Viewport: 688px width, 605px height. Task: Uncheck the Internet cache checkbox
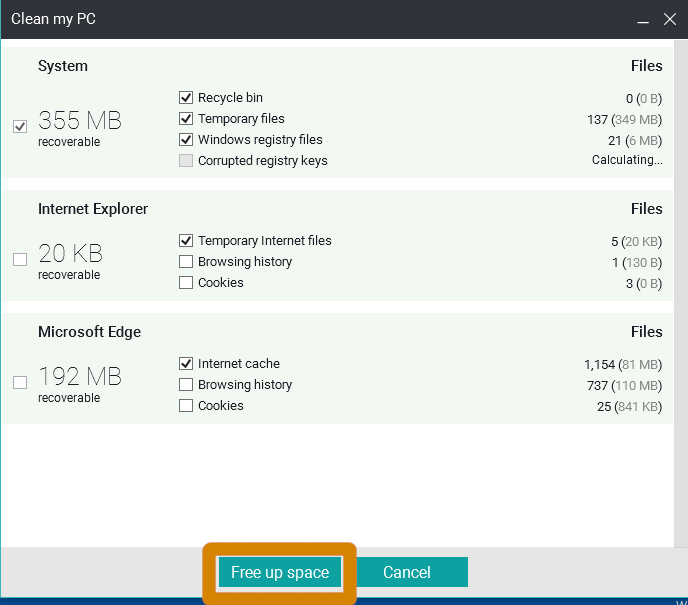[186, 363]
